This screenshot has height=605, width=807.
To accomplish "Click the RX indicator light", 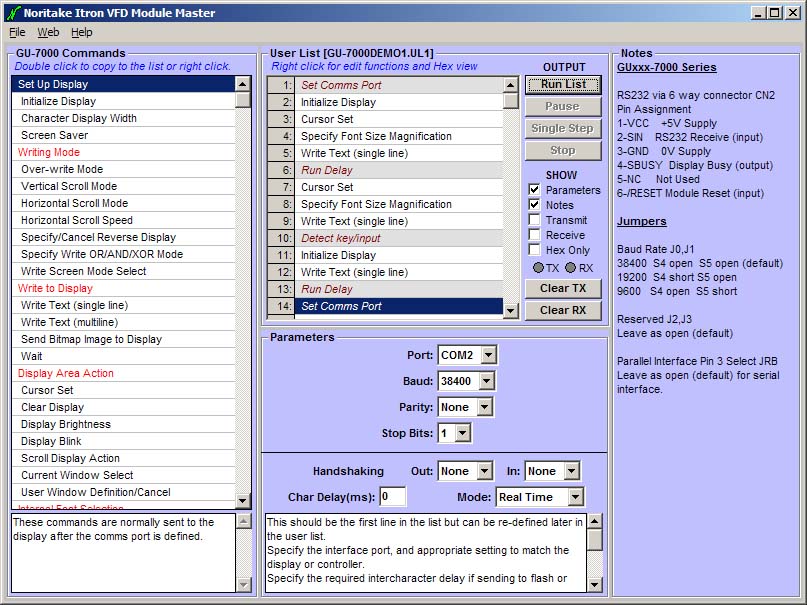I will pos(571,268).
